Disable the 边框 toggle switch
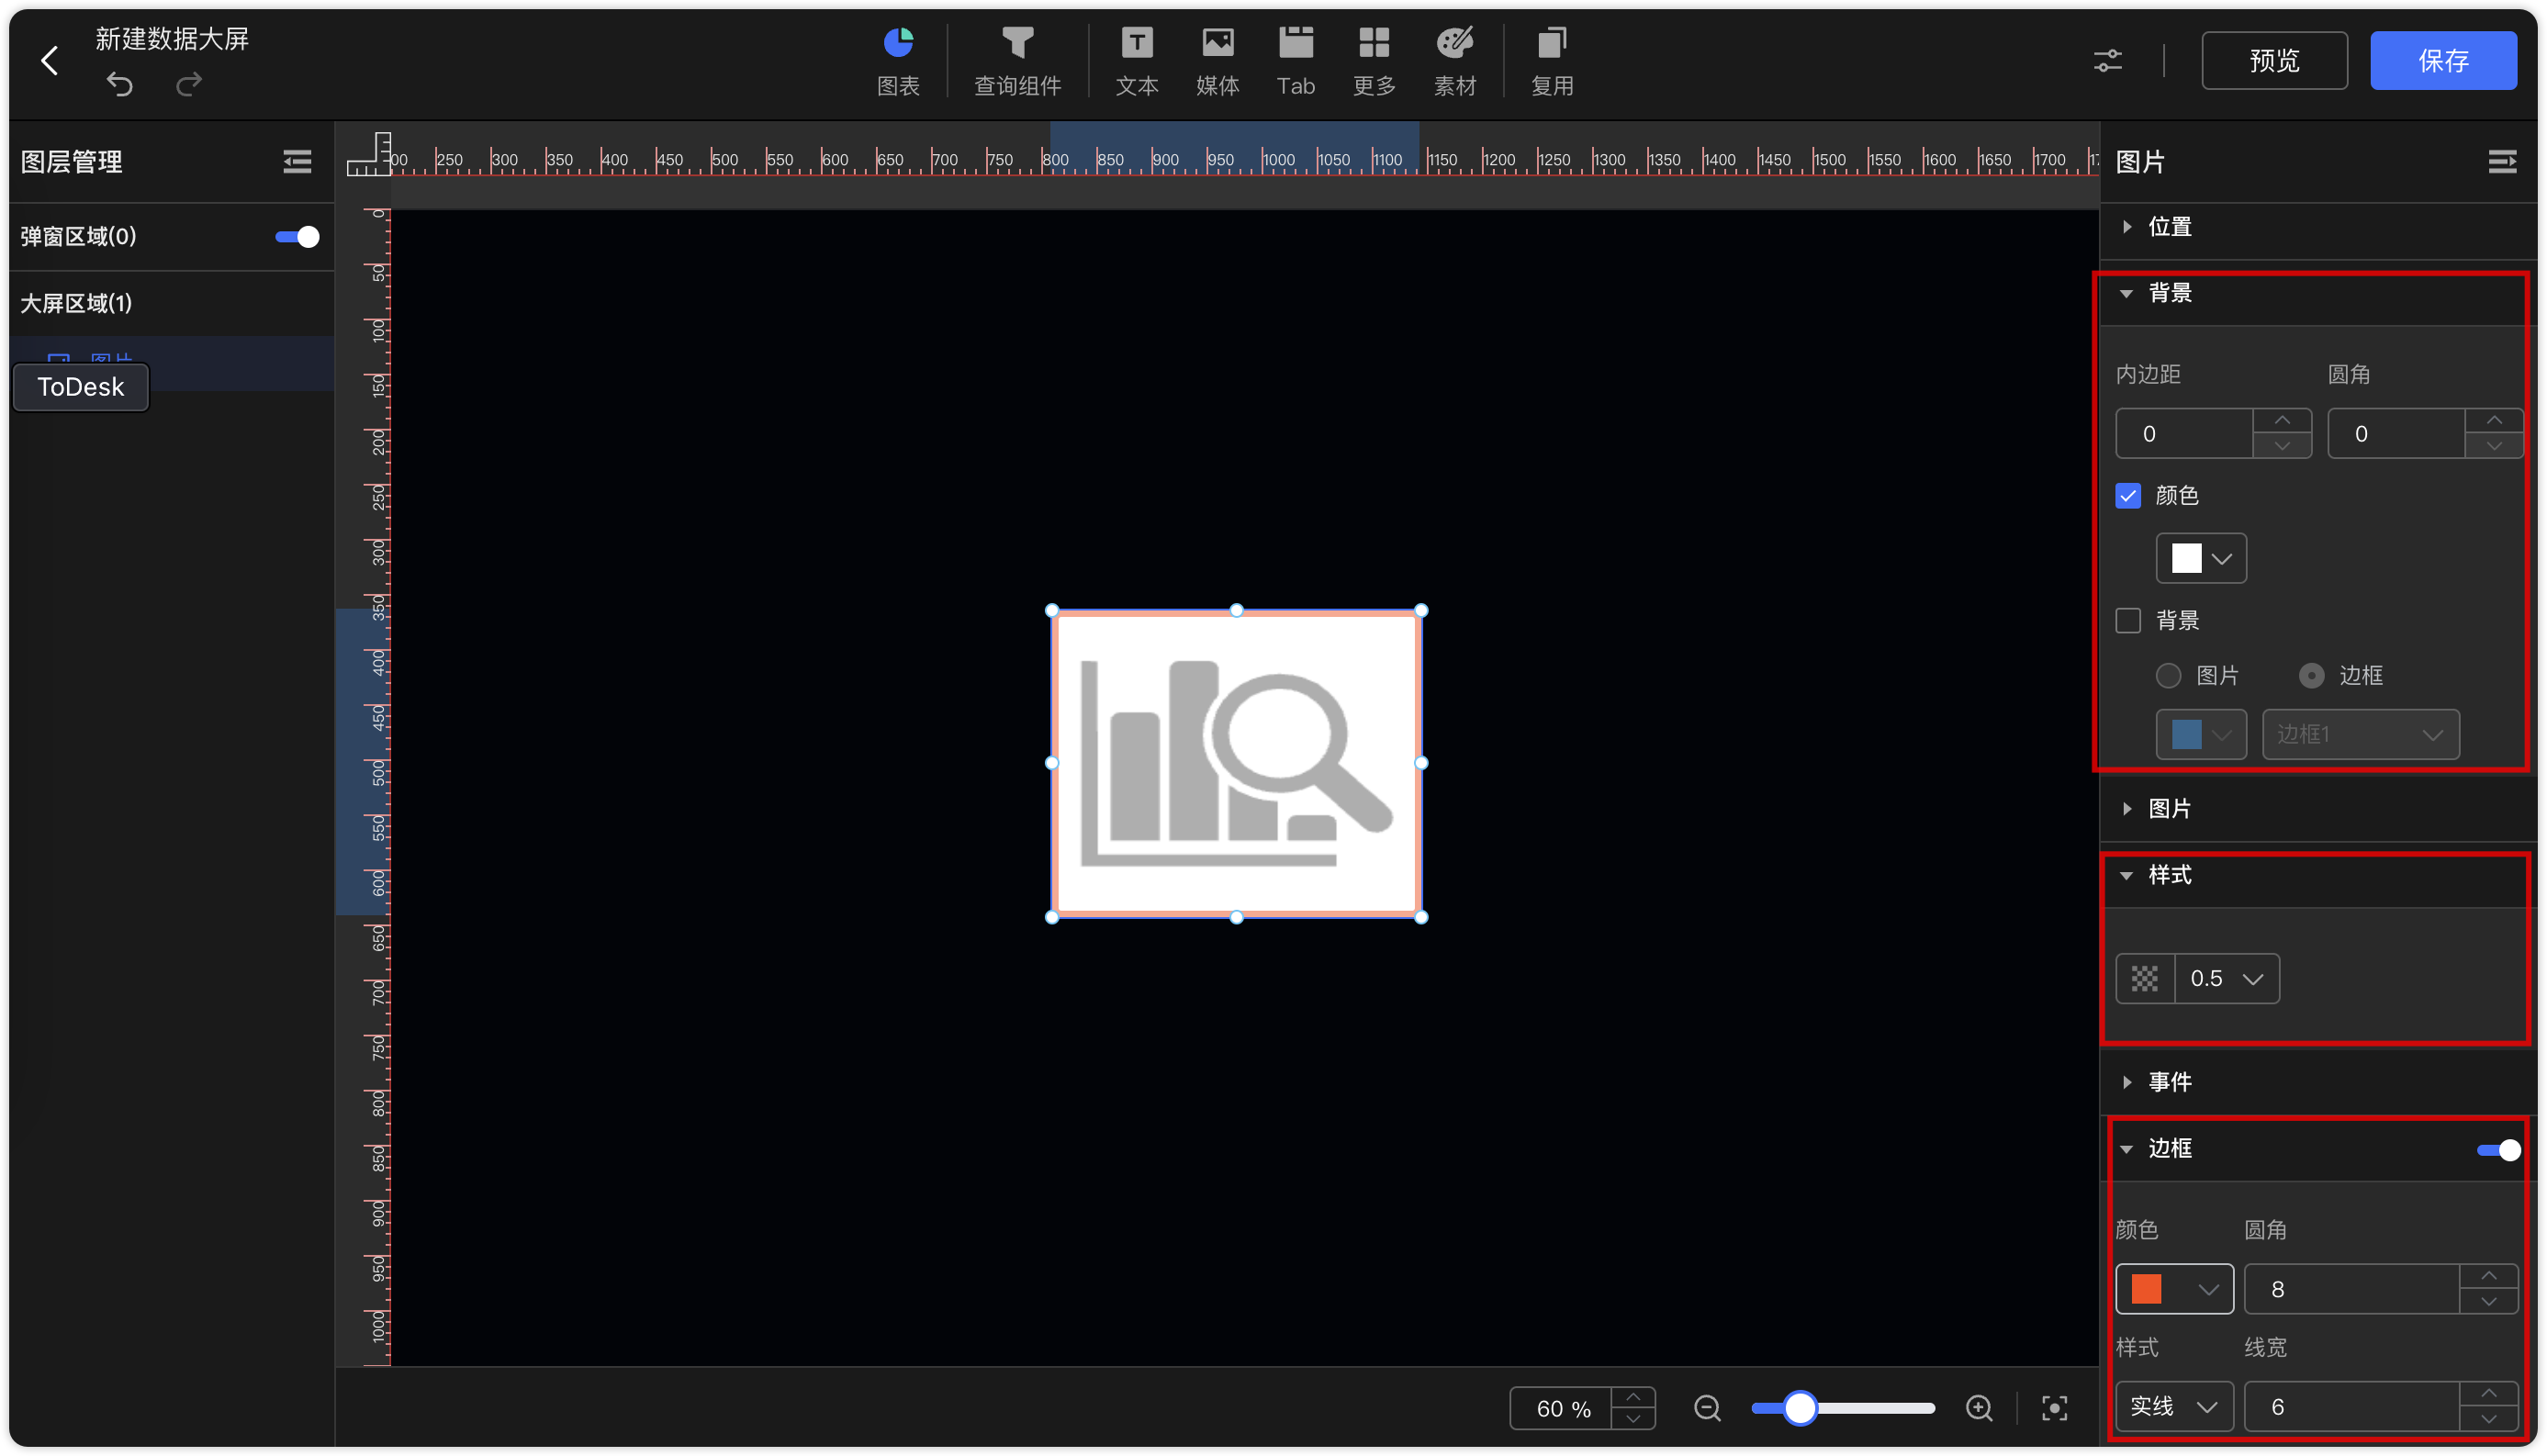Viewport: 2547px width, 1456px height. point(2498,1150)
